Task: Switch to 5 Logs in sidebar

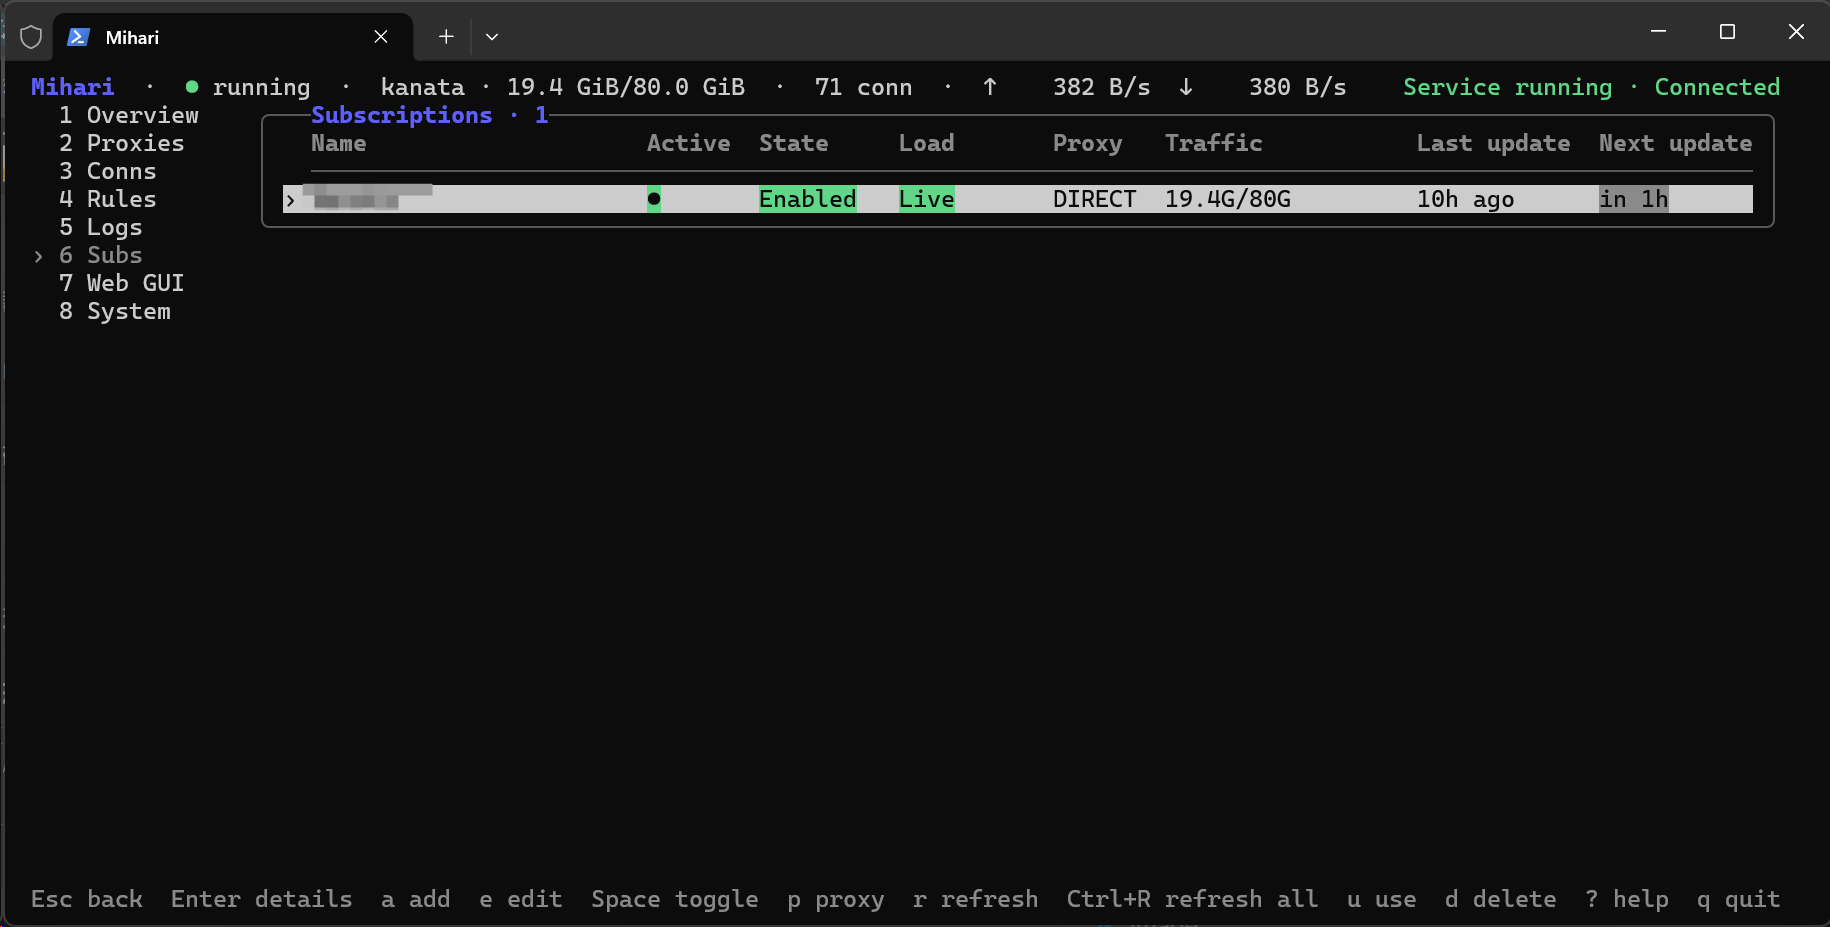Action: (x=101, y=227)
